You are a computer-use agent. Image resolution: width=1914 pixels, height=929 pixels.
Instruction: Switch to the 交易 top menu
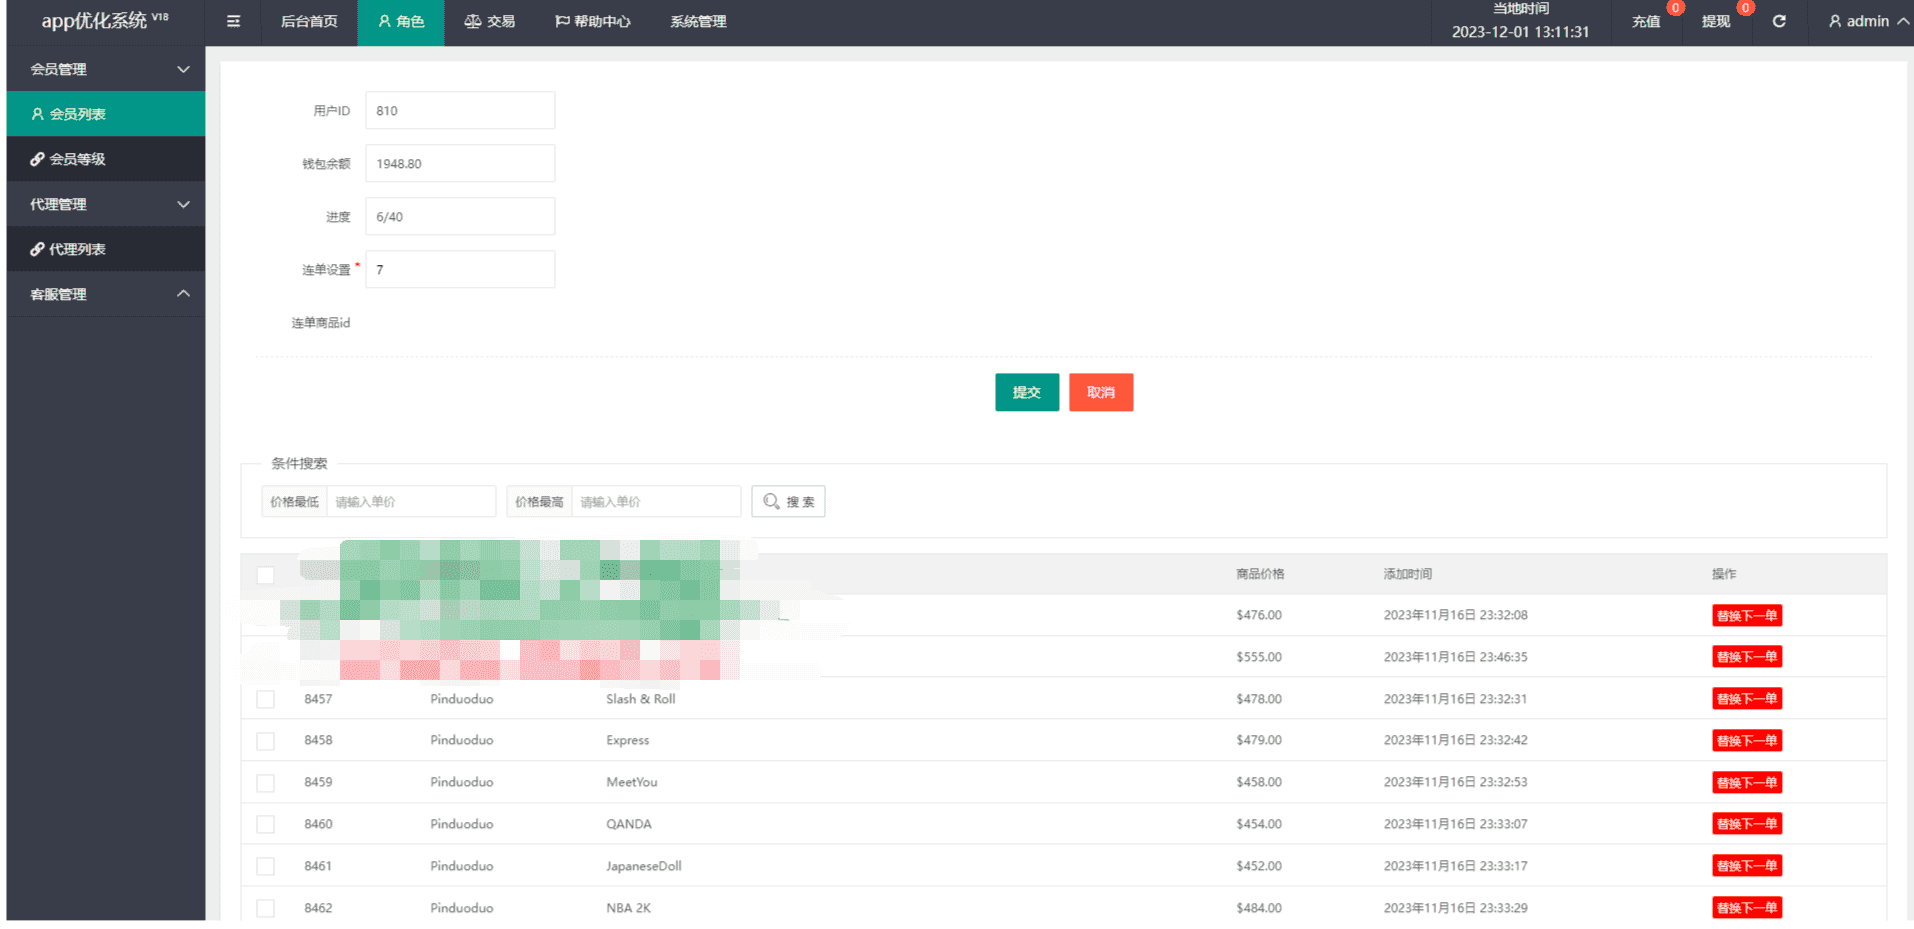tap(490, 21)
